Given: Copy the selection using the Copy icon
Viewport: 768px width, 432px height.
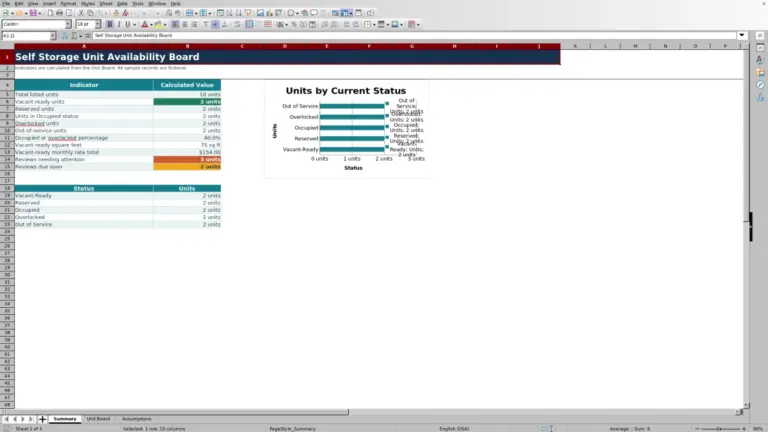Looking at the screenshot, I should (x=91, y=13).
